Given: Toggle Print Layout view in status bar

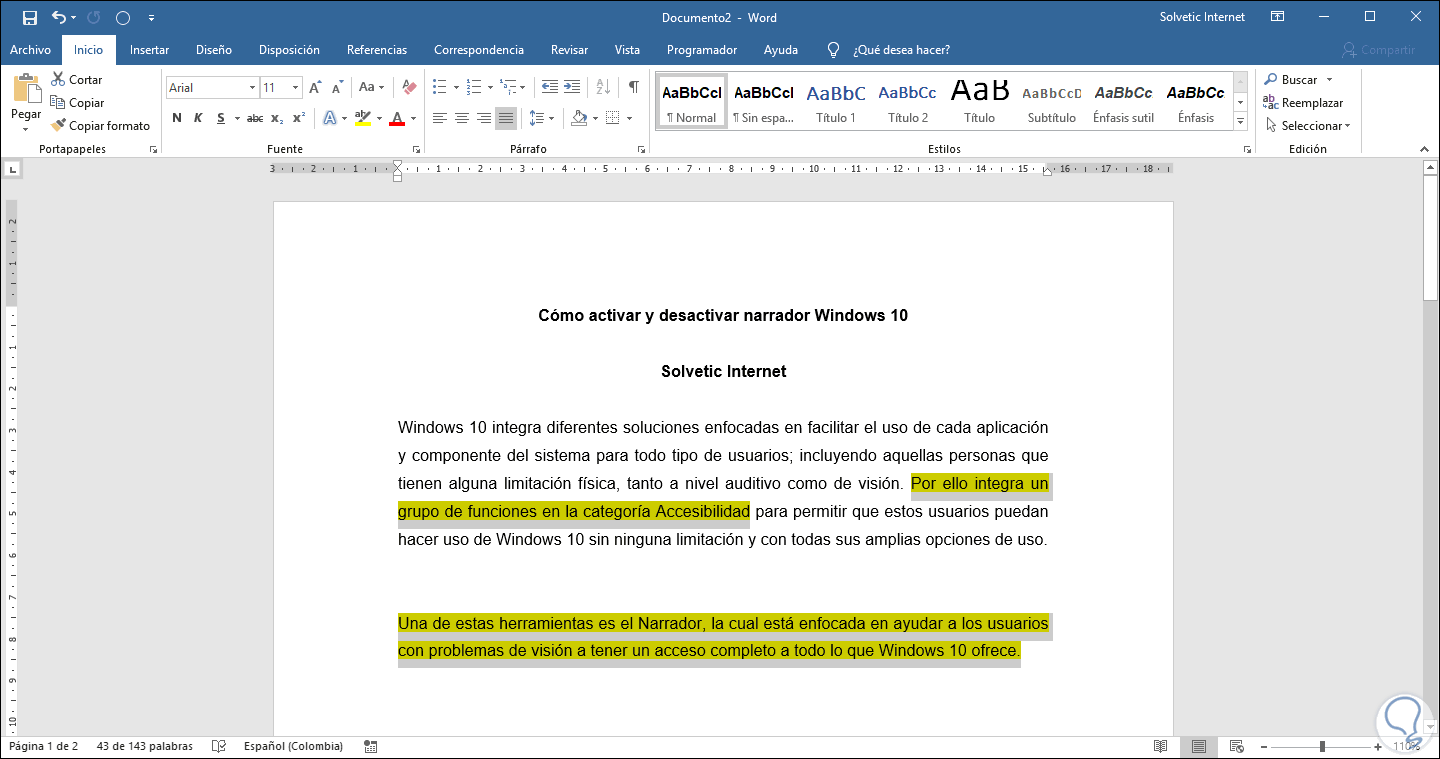Looking at the screenshot, I should coord(1198,746).
